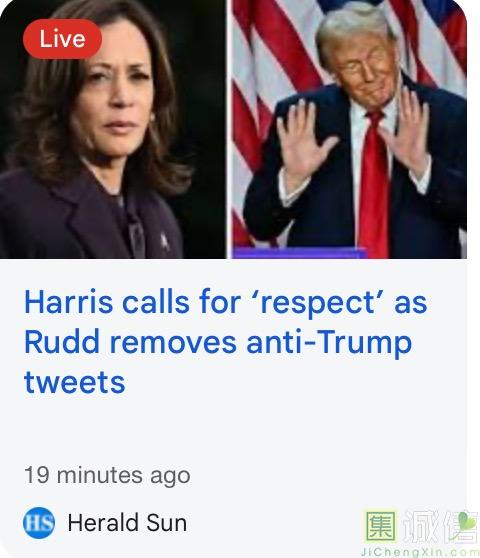Image resolution: width=480 pixels, height=558 pixels.
Task: Click the purple podium strip below man
Action: click(x=298, y=253)
